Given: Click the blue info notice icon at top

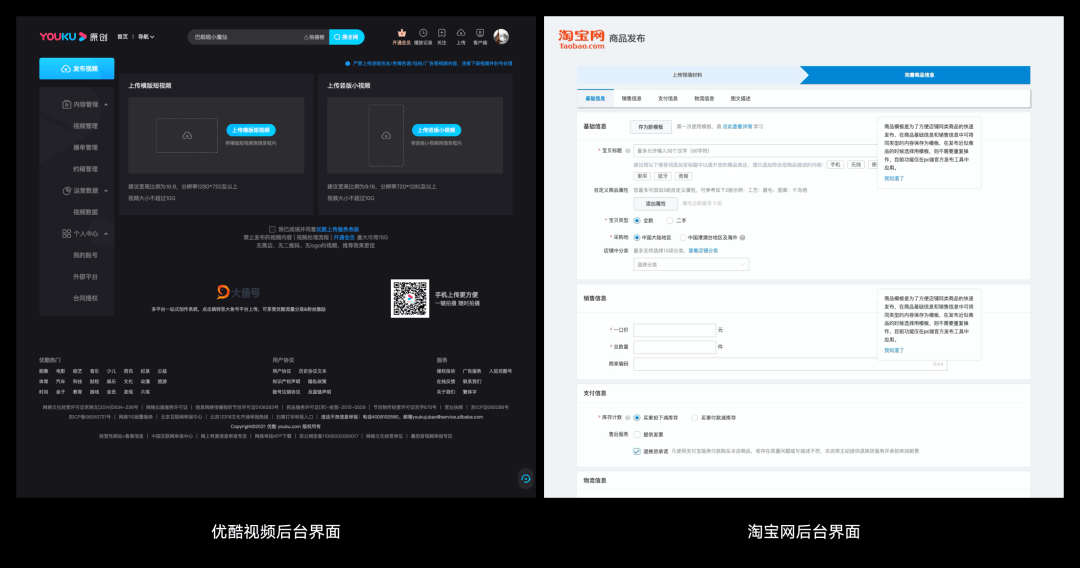Looking at the screenshot, I should pyautogui.click(x=347, y=63).
